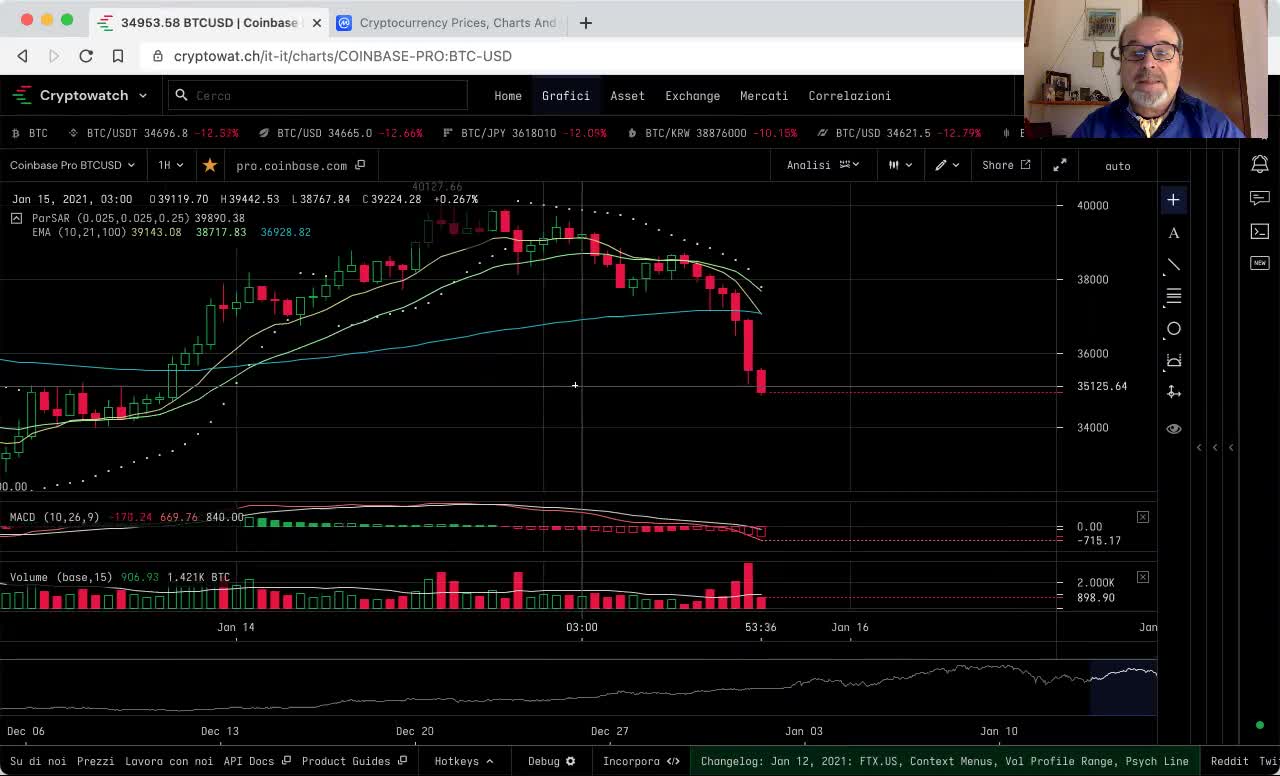Close the BTCUSD Coinbase browser tab

[x=316, y=23]
